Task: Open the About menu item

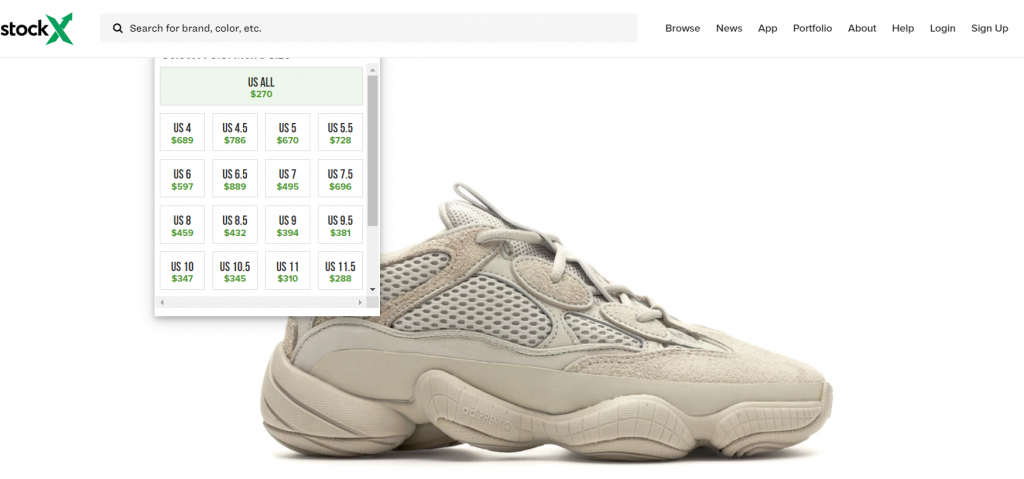Action: [x=862, y=28]
